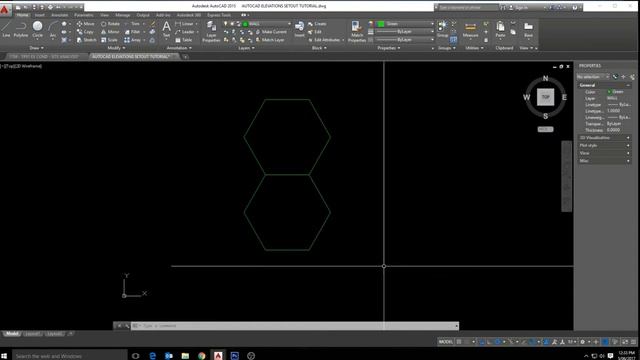Select the Line drawing tool
Screen dimensions: 640x360
6,29
